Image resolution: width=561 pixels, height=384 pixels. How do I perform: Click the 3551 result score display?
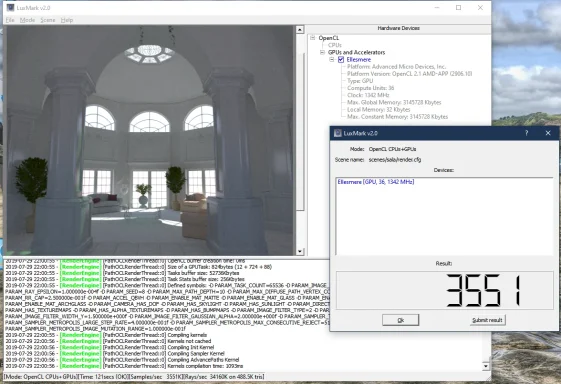tap(444, 290)
